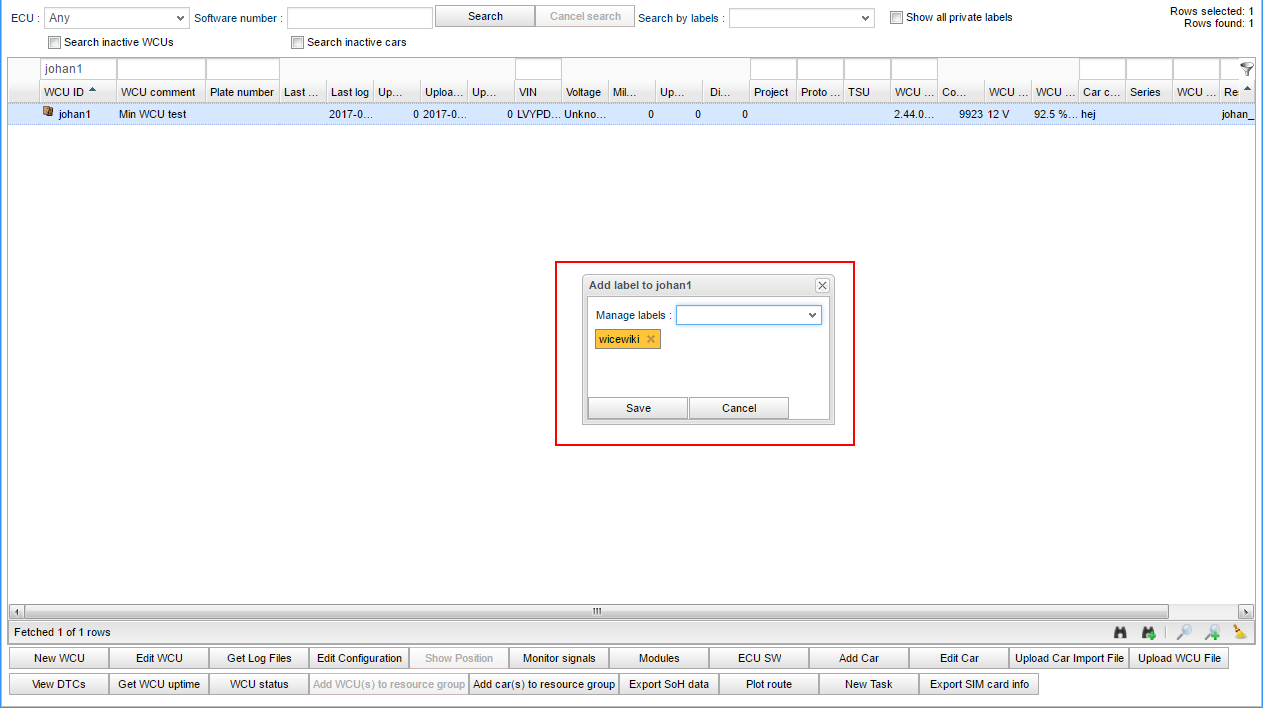Viewport: 1263px width, 708px height.
Task: Toggle Show all private labels
Action: click(897, 17)
